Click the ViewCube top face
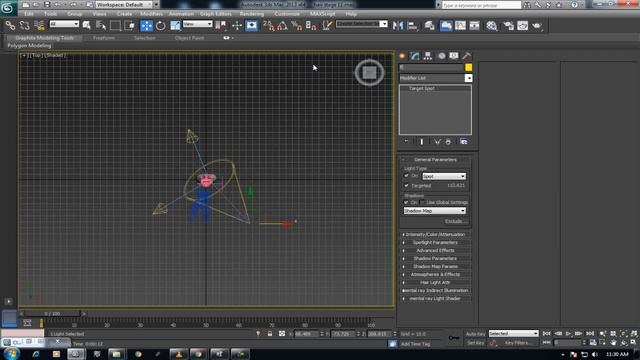The height and width of the screenshot is (360, 640). tap(369, 73)
